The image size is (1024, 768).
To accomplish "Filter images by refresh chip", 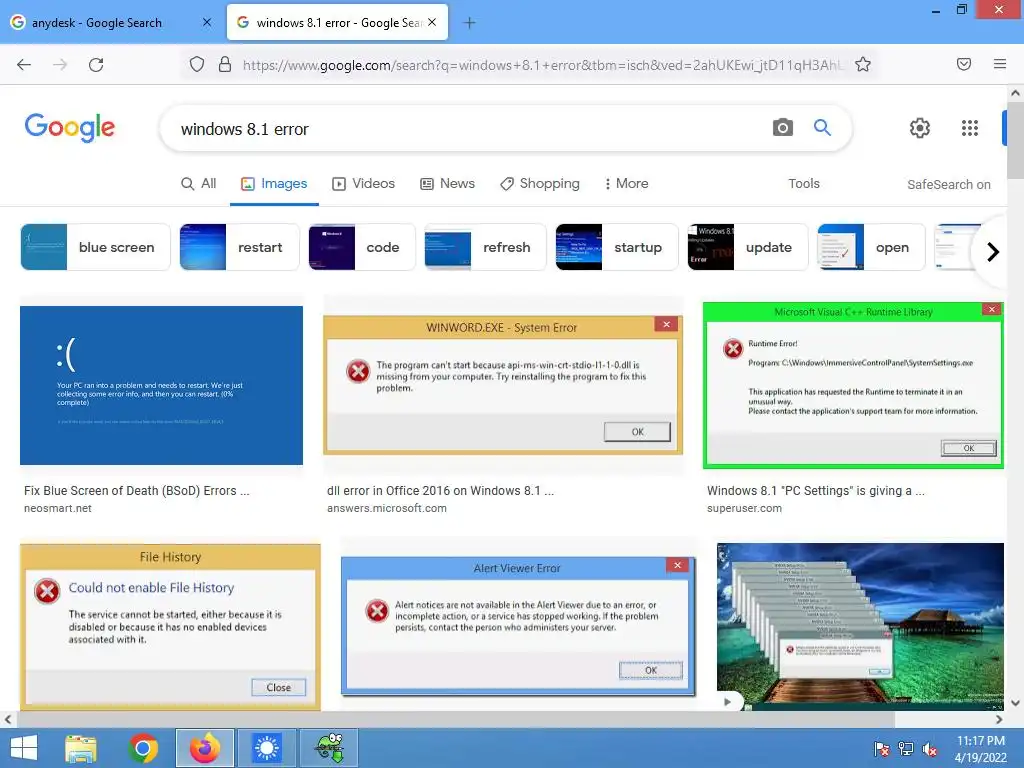I will (485, 247).
